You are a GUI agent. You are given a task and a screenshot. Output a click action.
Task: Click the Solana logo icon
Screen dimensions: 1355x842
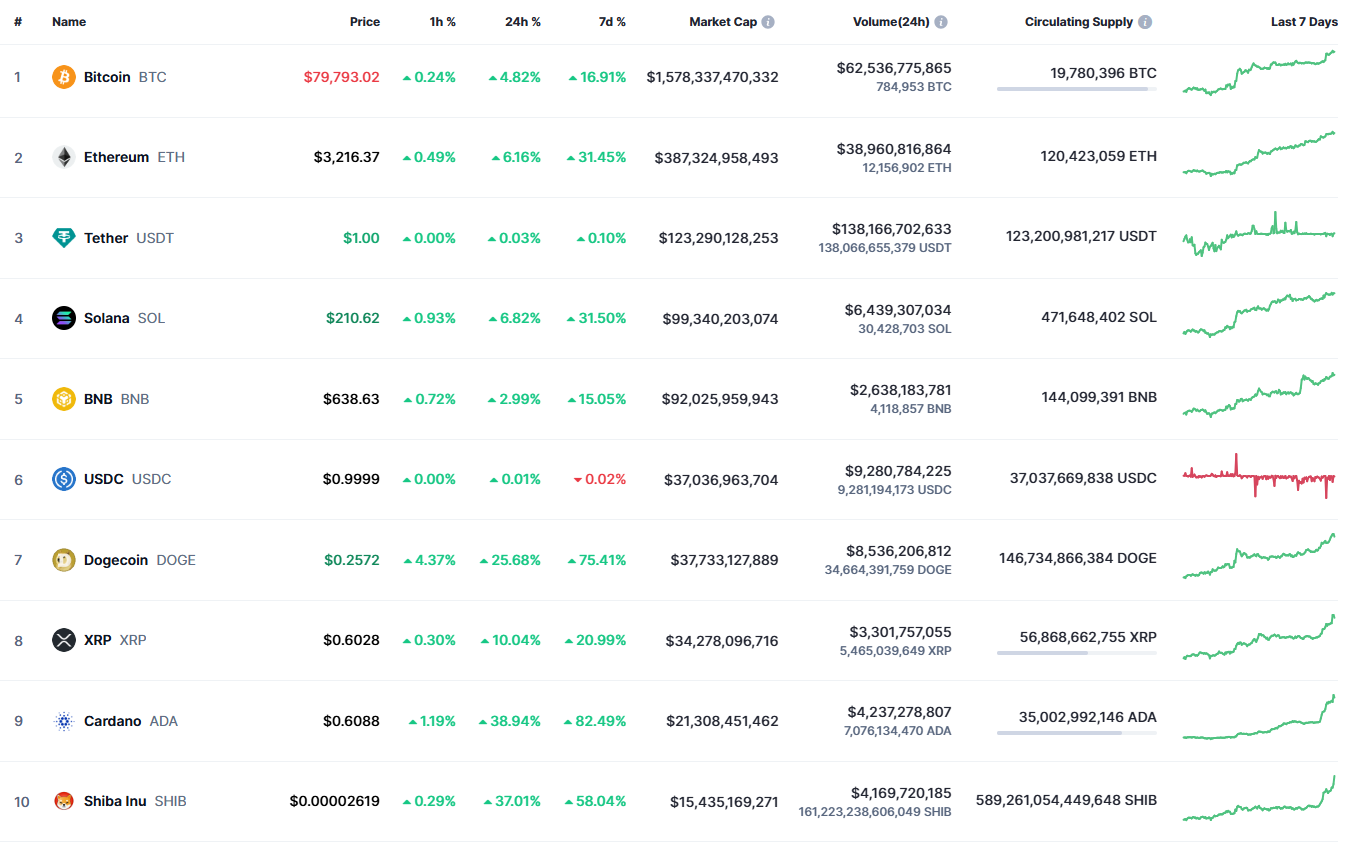[x=64, y=318]
